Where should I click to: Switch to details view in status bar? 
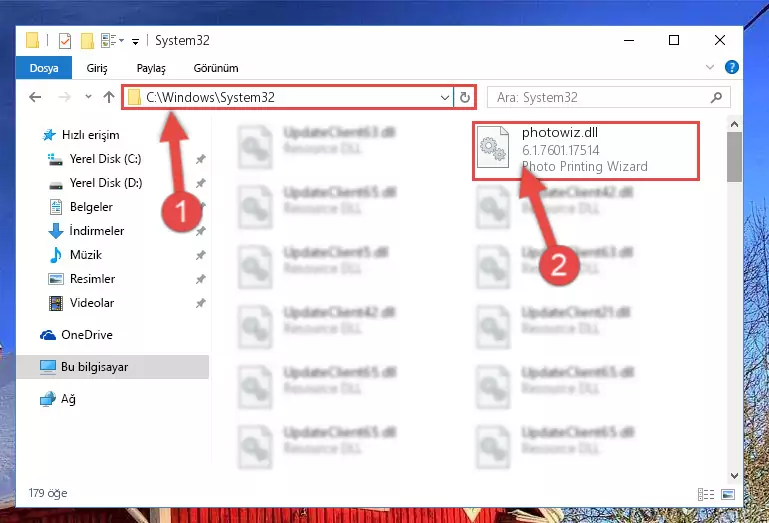tap(706, 494)
